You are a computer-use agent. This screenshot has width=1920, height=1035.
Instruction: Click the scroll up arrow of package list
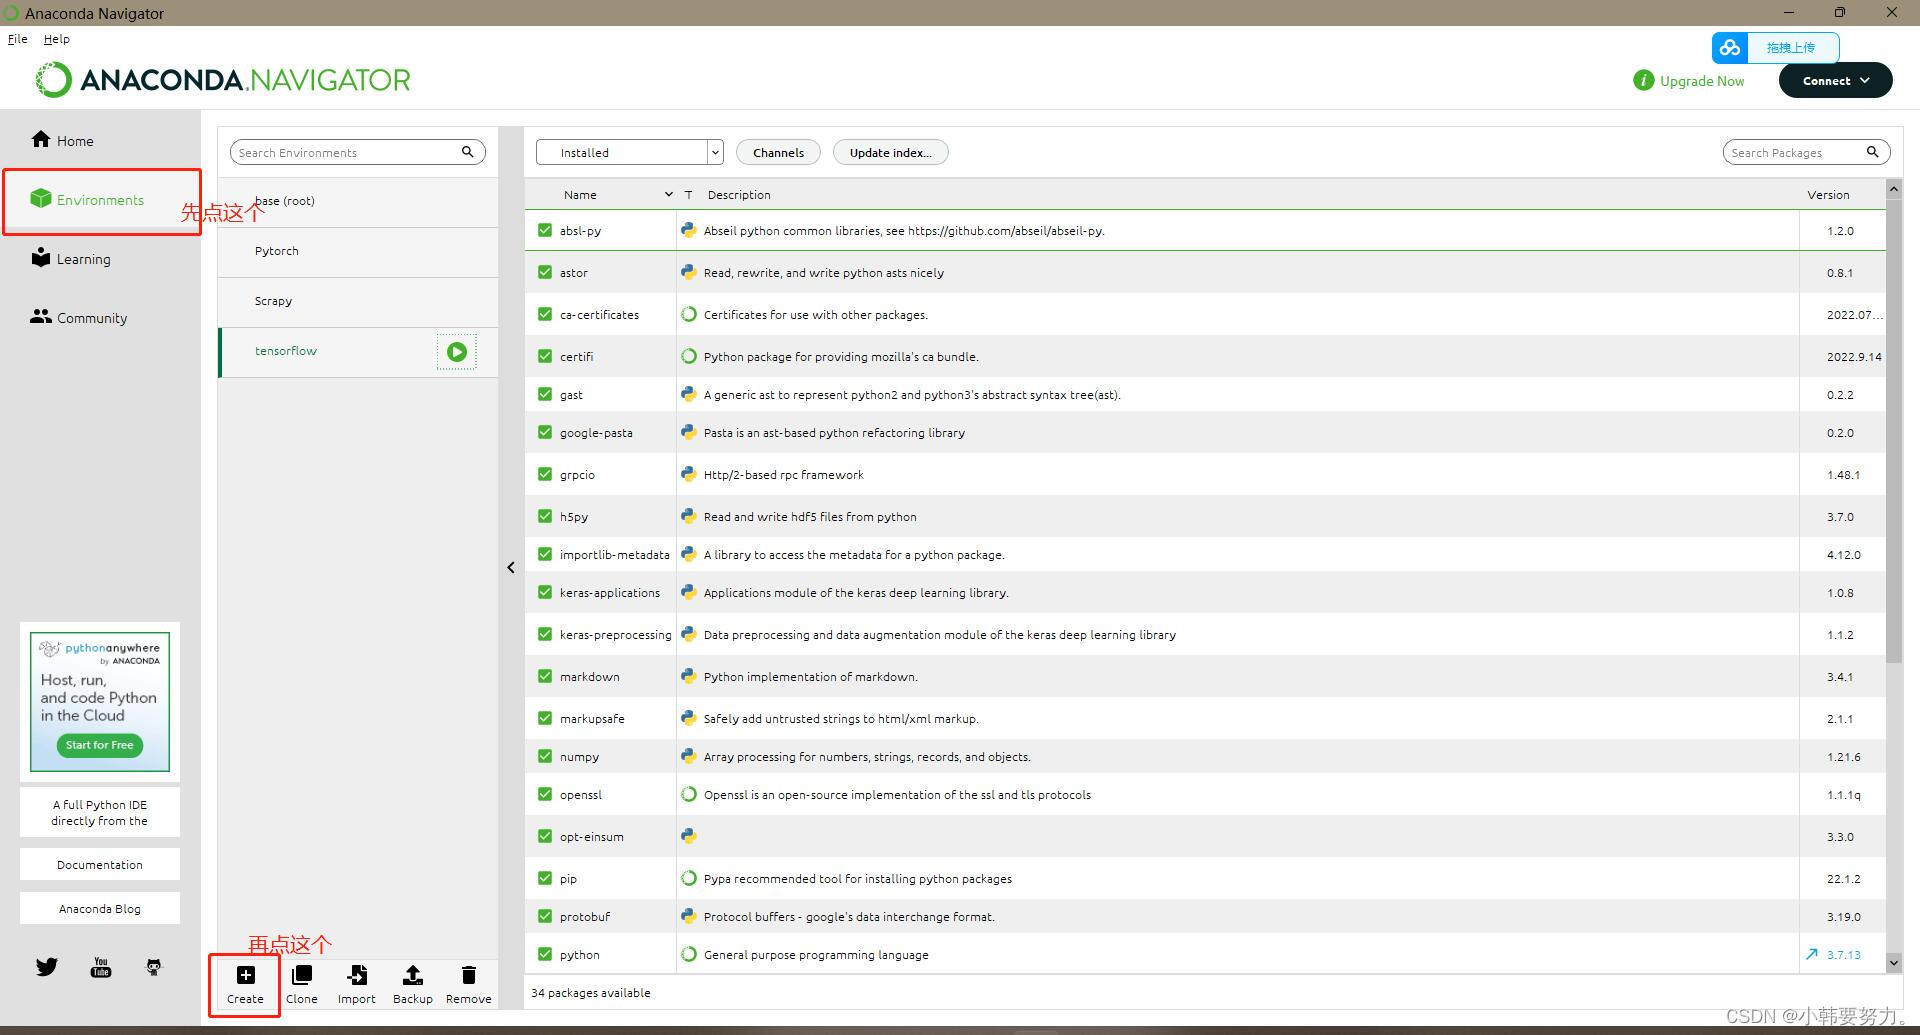pyautogui.click(x=1893, y=188)
